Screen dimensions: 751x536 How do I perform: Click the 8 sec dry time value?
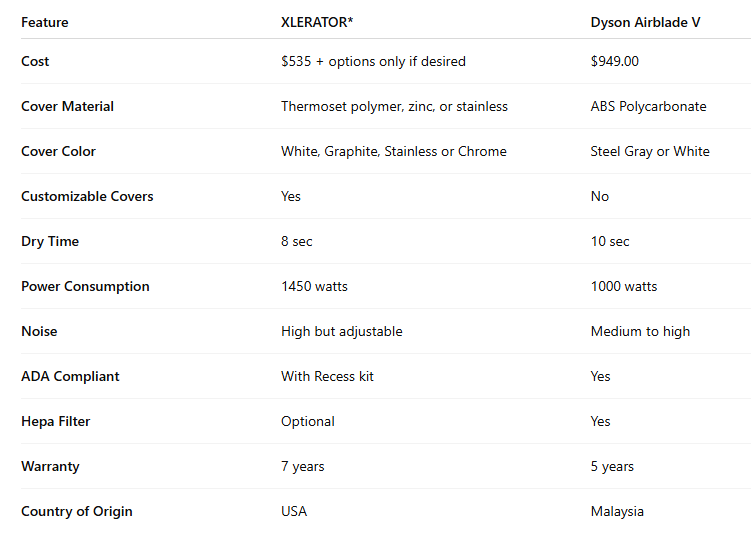click(297, 241)
